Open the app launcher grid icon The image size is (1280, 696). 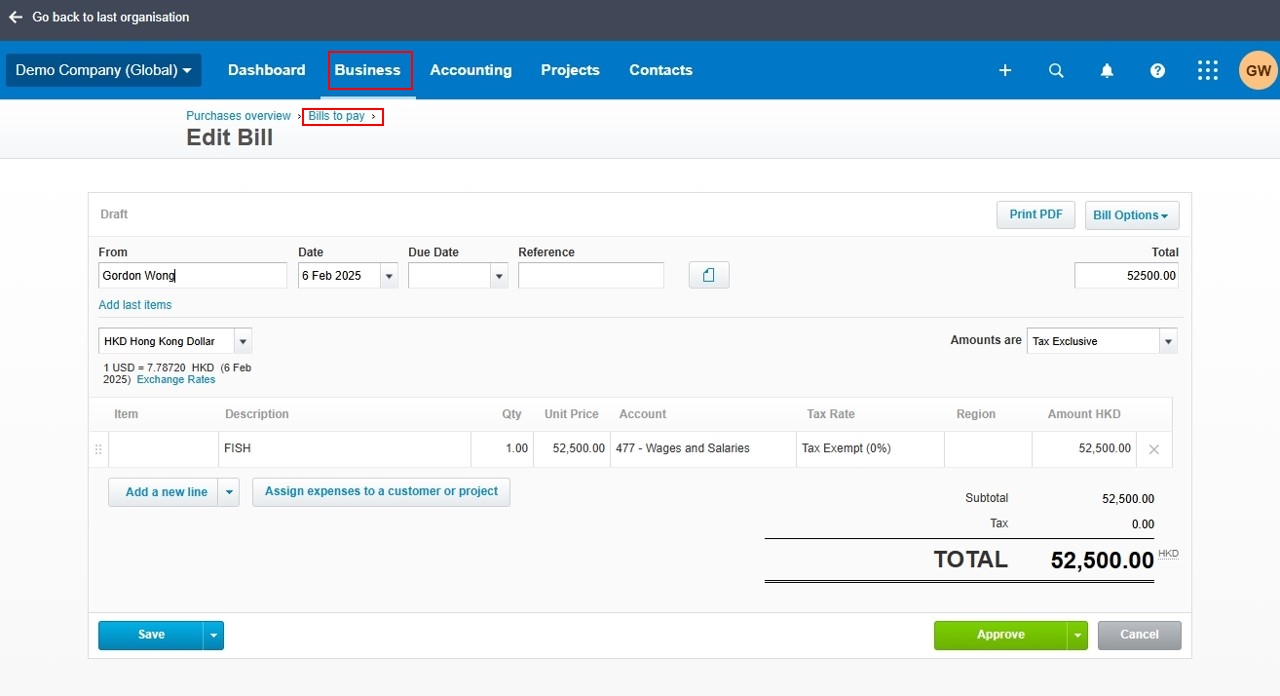tap(1208, 70)
